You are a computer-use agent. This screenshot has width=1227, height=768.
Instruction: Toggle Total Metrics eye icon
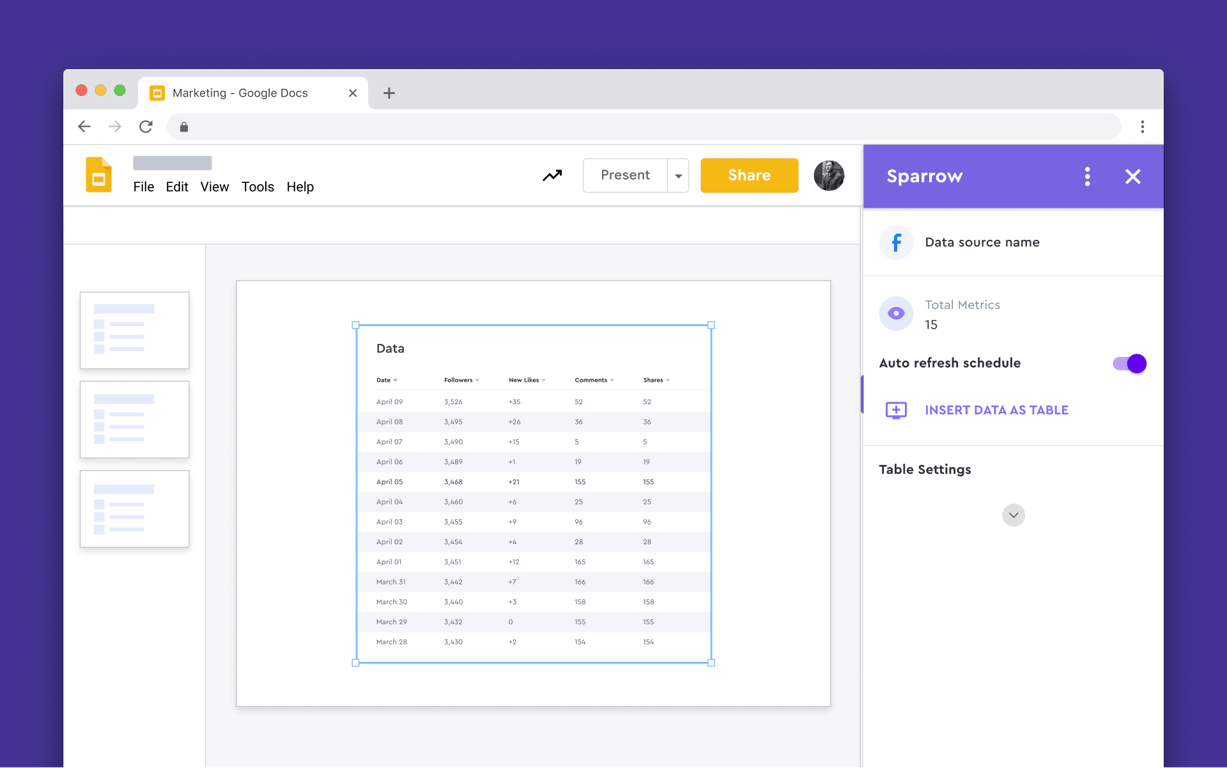pyautogui.click(x=896, y=313)
